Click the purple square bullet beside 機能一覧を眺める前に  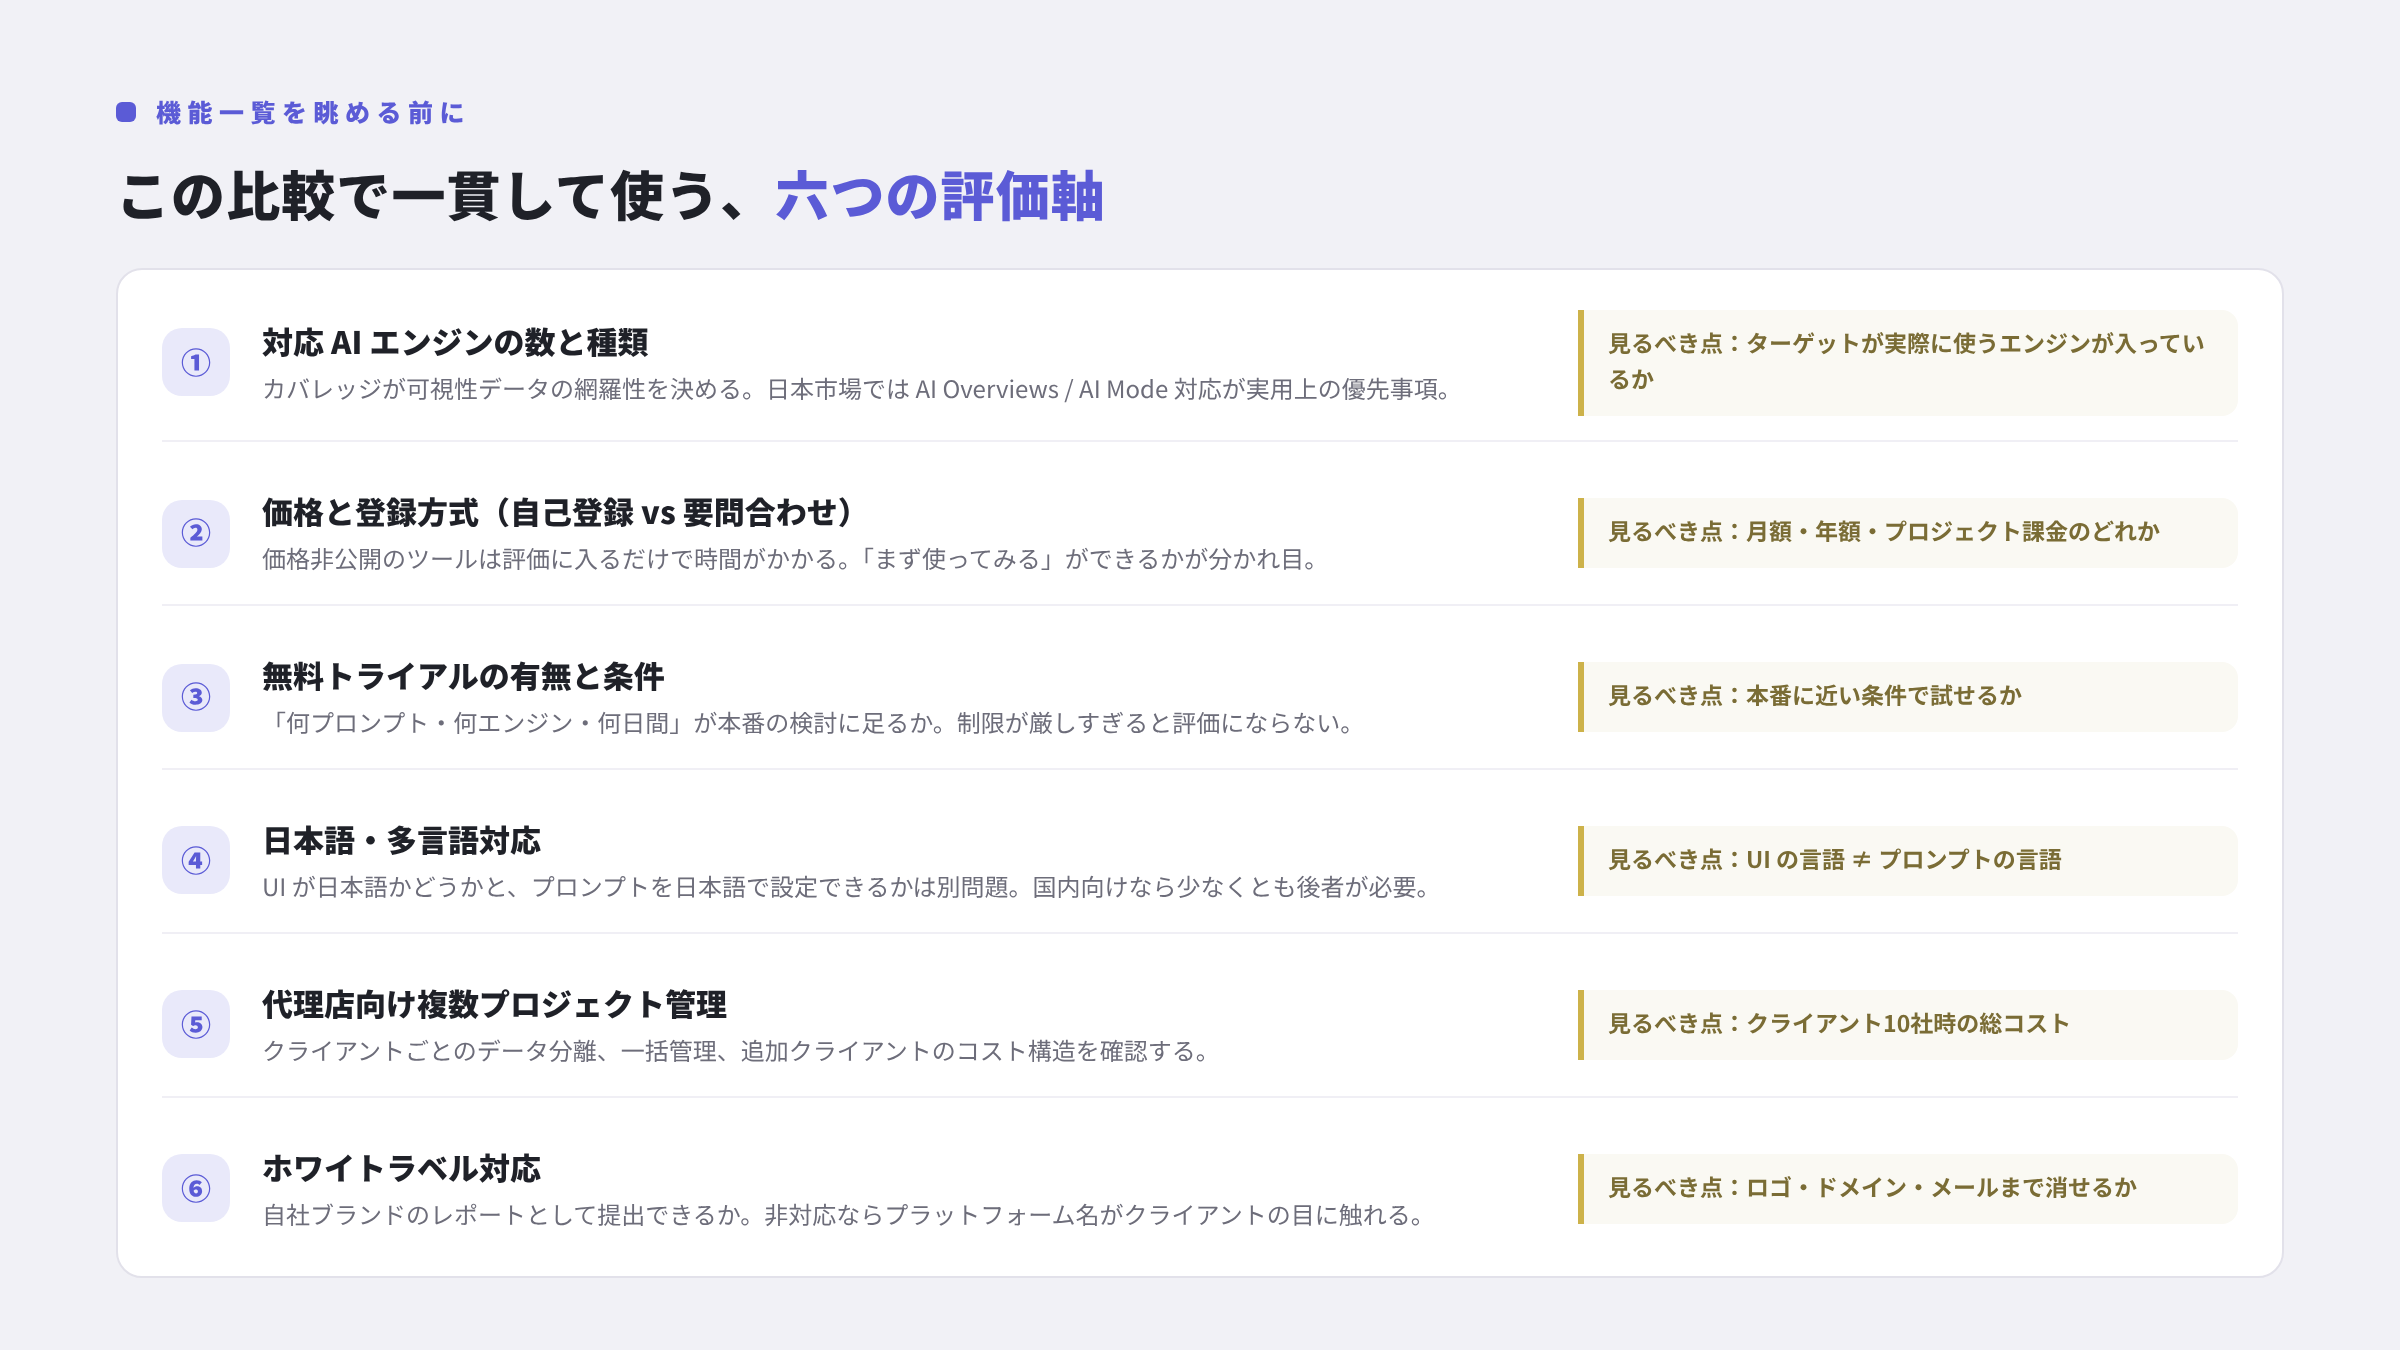click(126, 112)
